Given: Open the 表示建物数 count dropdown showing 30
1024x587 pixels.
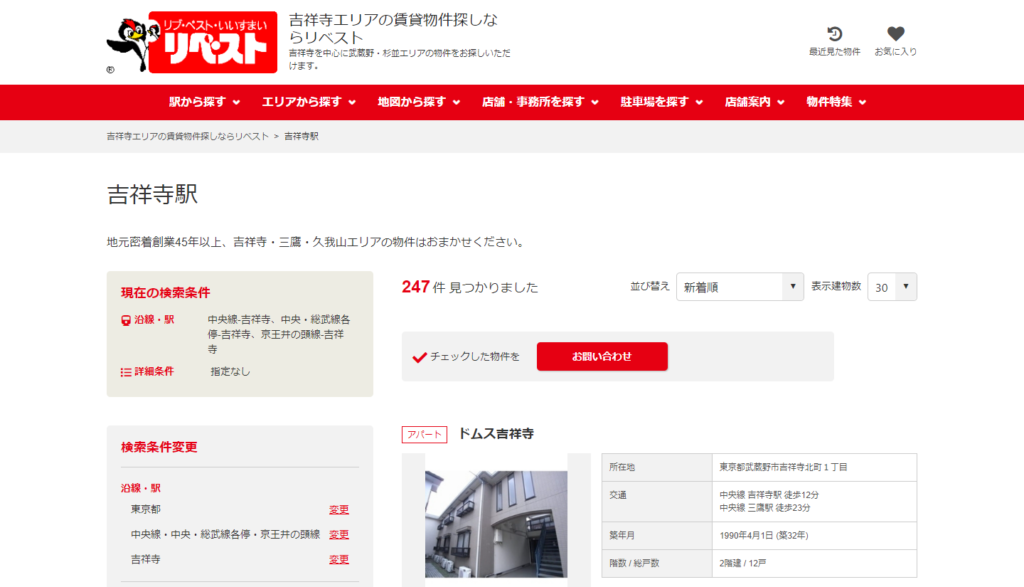Looking at the screenshot, I should (x=891, y=287).
